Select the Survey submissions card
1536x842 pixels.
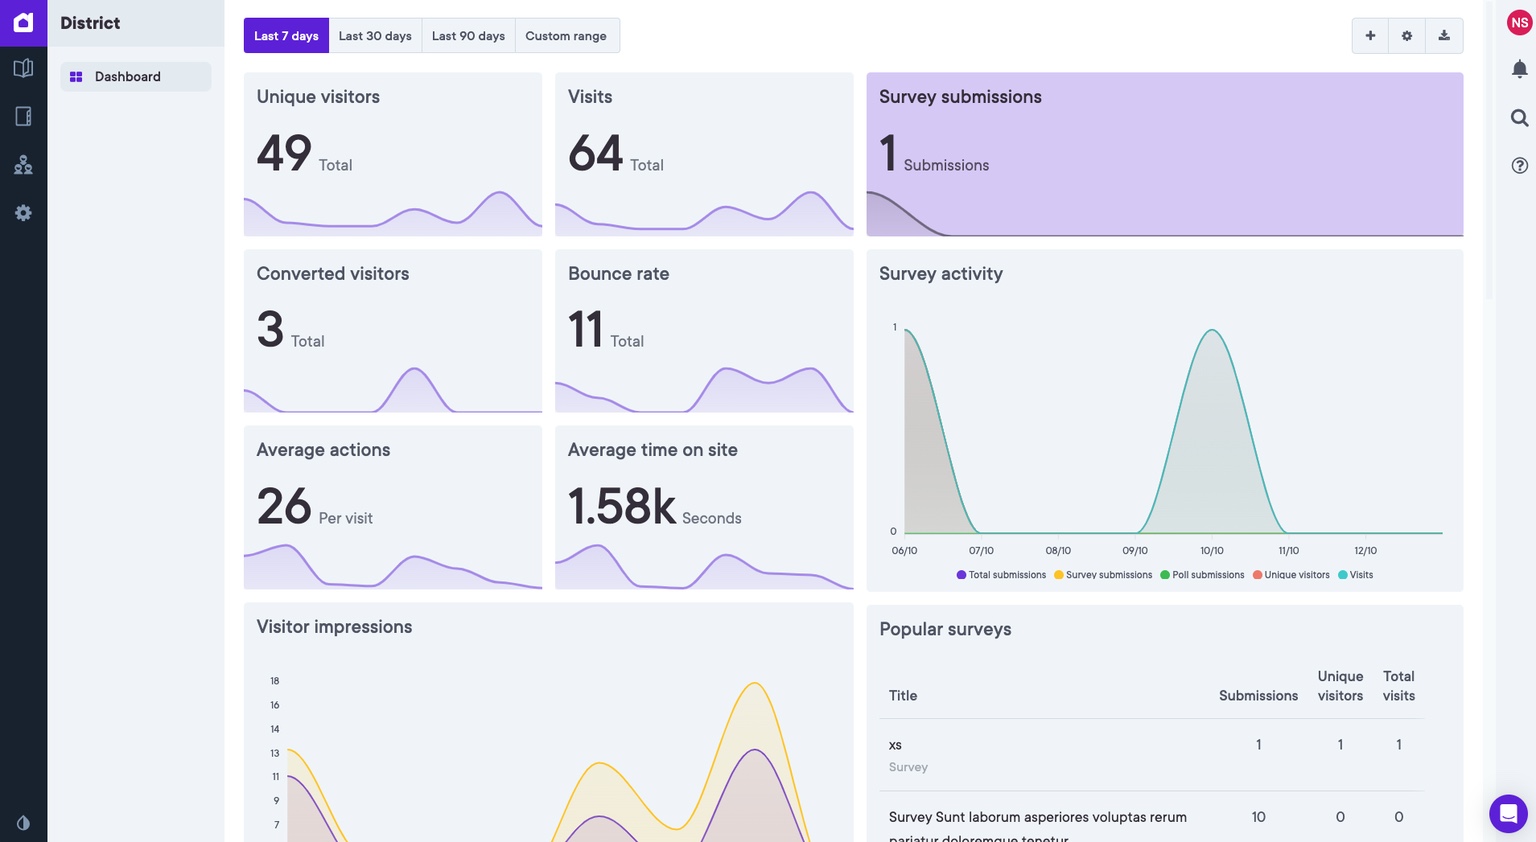(1164, 154)
